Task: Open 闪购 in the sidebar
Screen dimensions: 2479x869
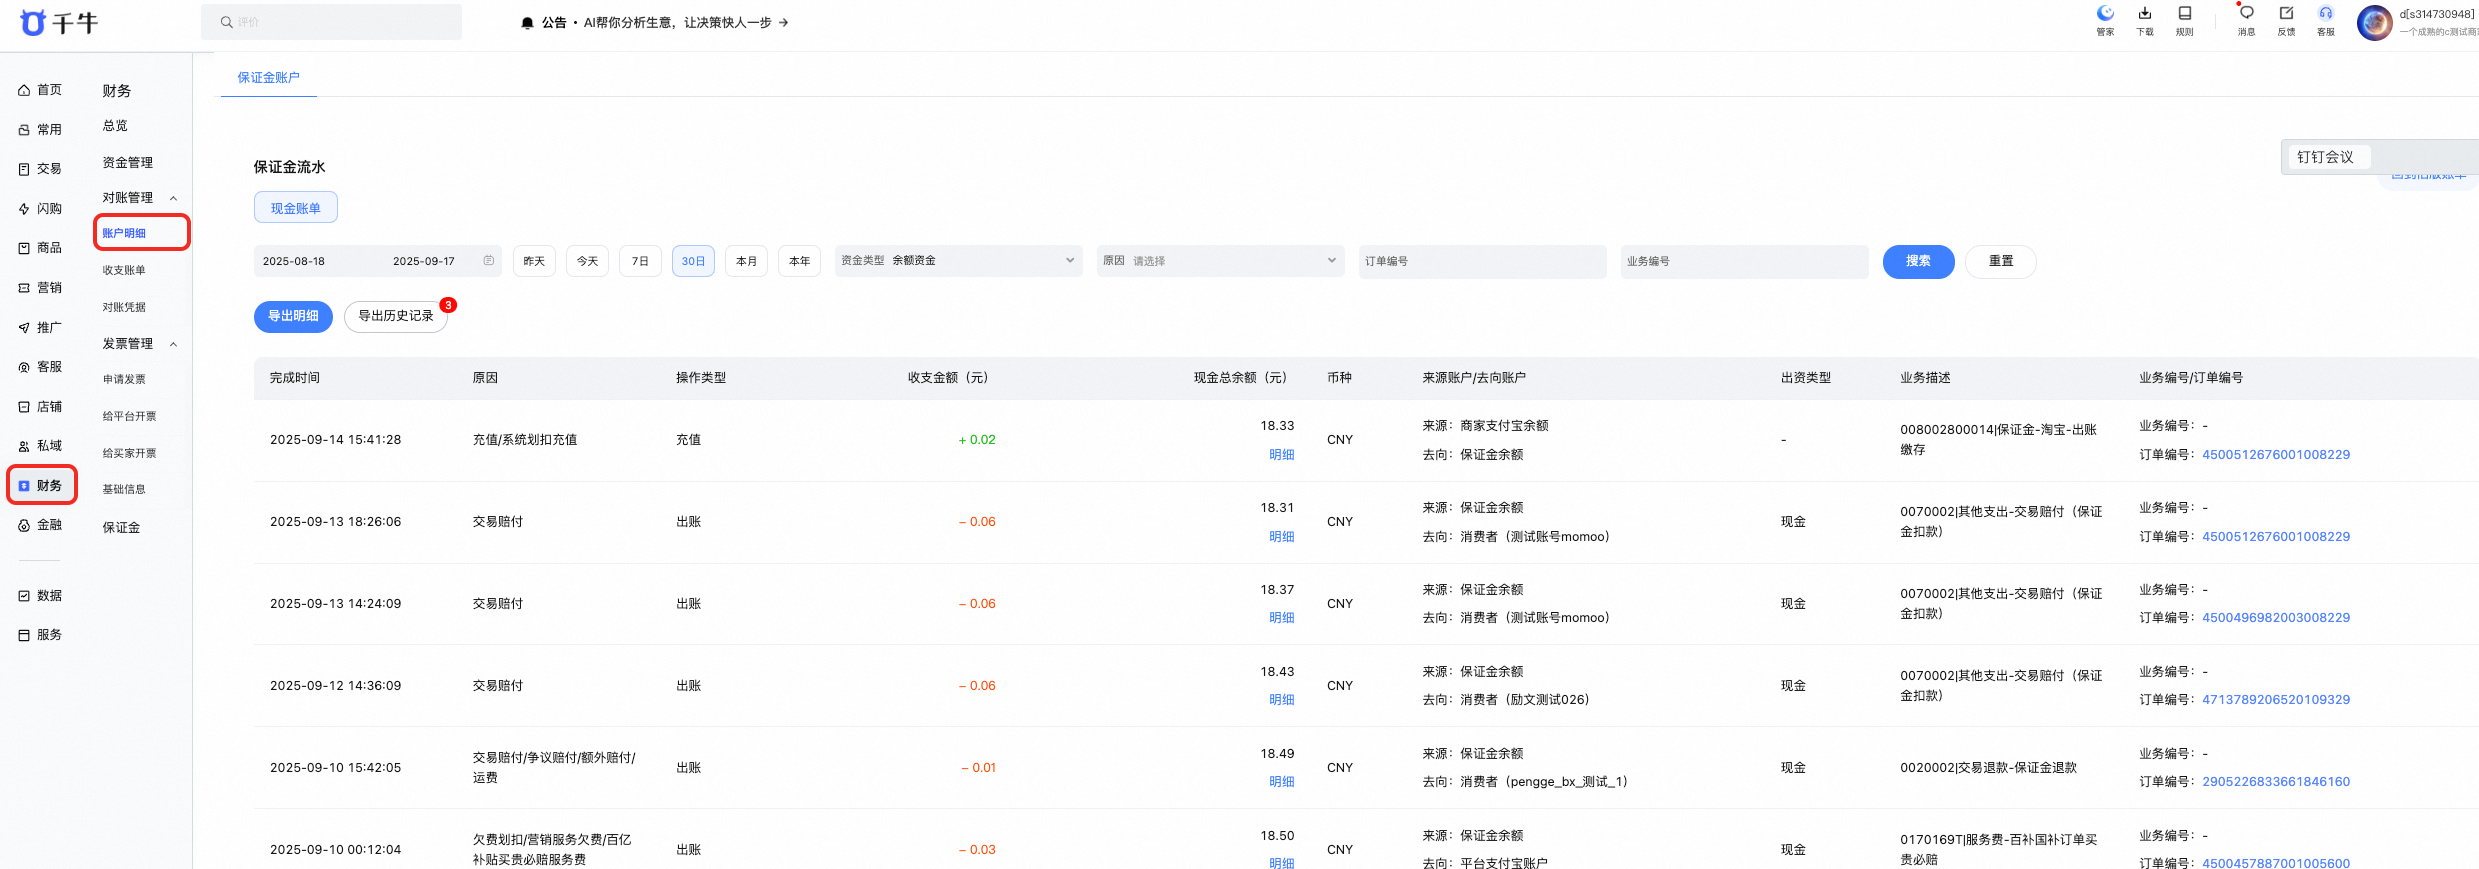Action: tap(40, 209)
